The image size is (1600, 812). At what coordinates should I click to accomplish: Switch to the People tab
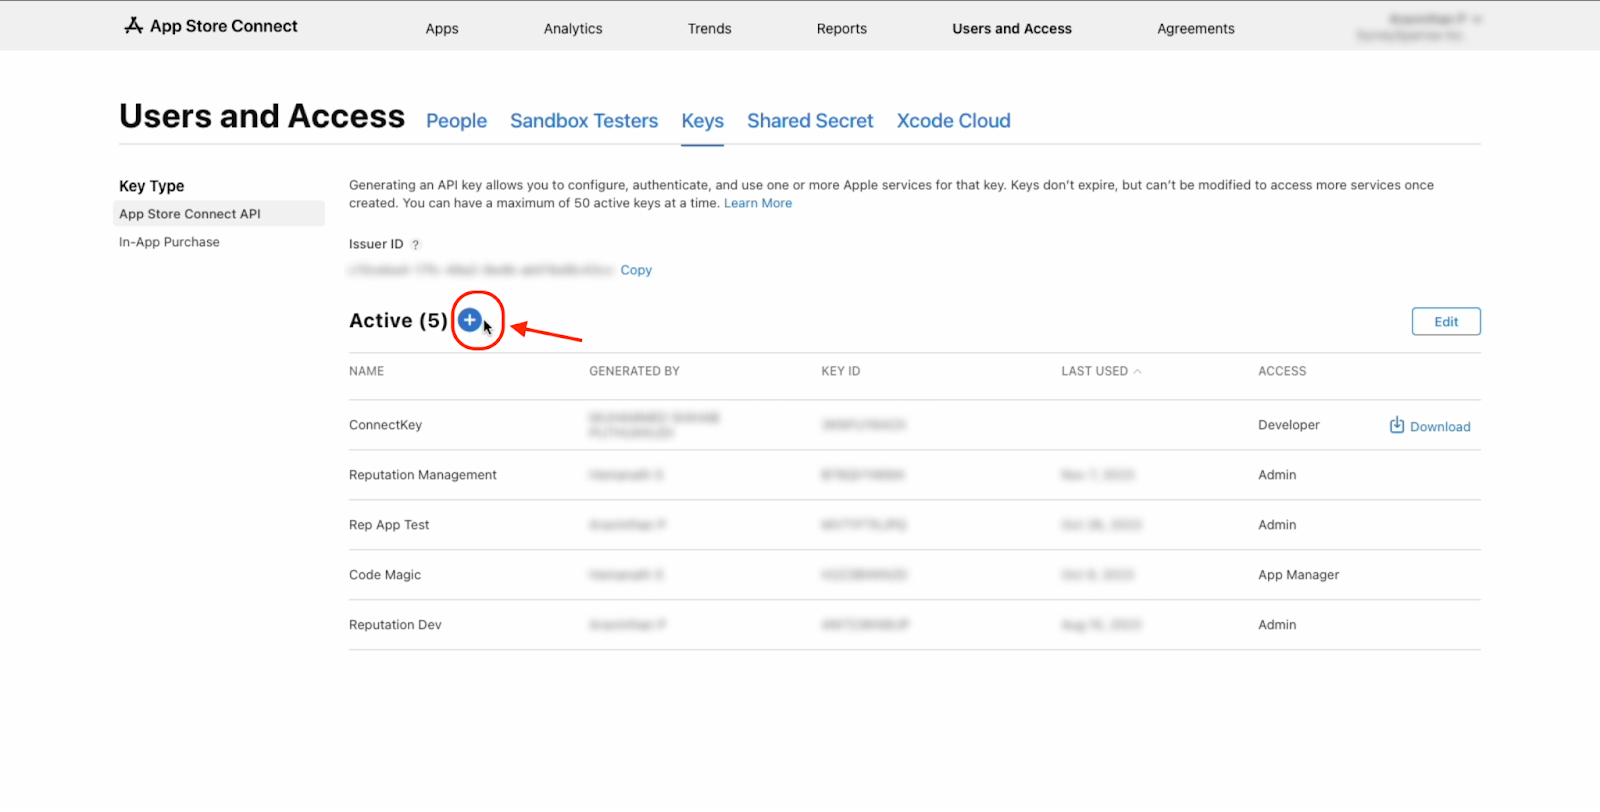pyautogui.click(x=456, y=121)
